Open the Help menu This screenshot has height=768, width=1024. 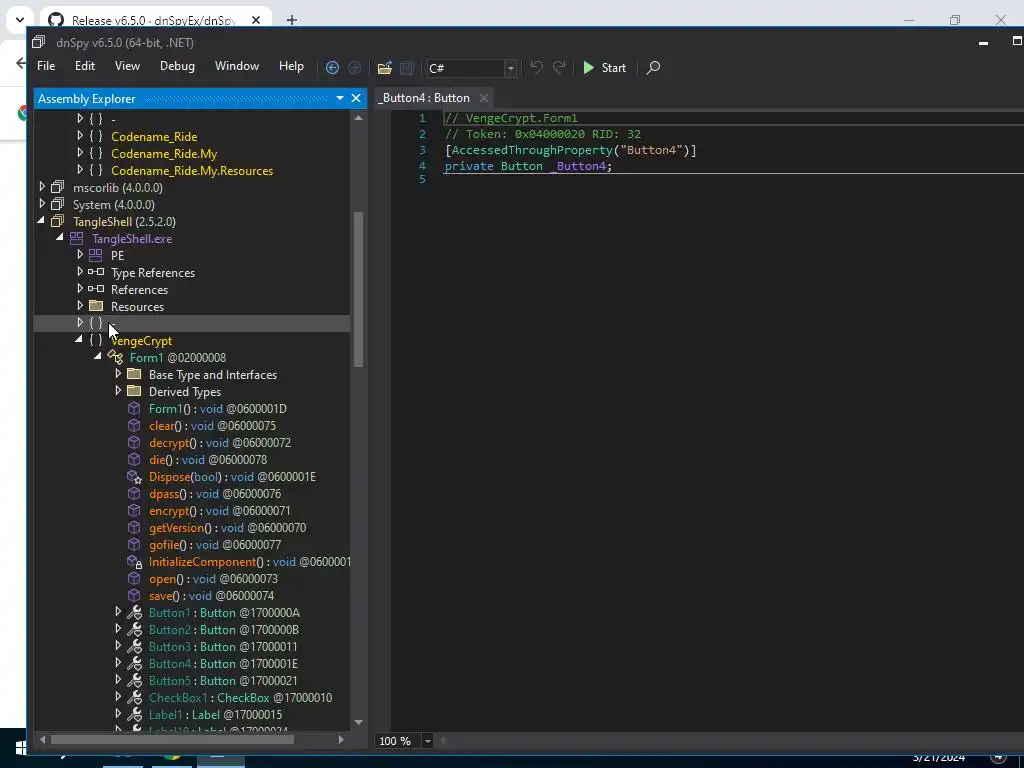tap(291, 66)
